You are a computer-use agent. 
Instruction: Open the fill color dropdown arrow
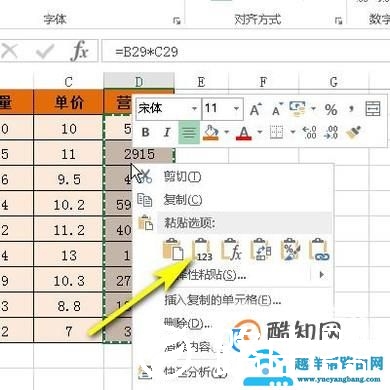point(226,132)
